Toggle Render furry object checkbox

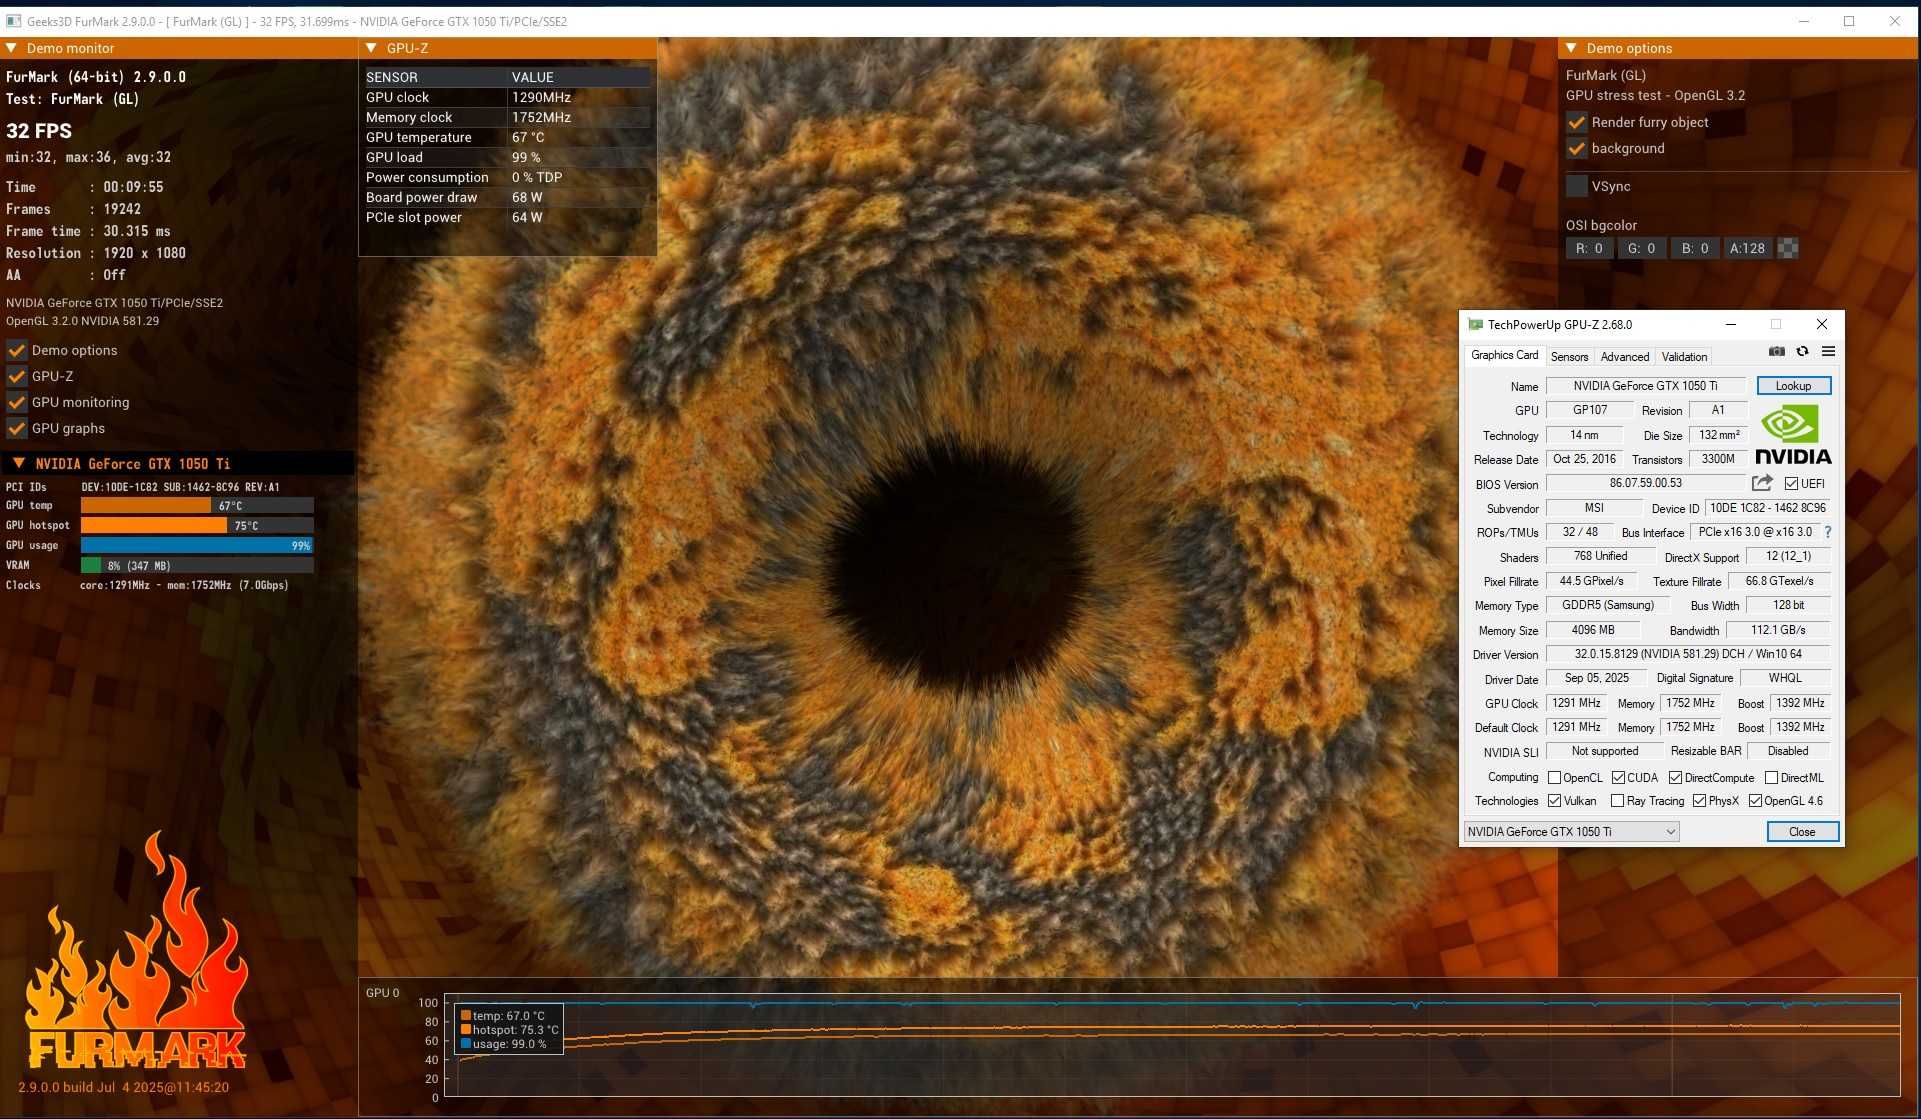tap(1577, 122)
